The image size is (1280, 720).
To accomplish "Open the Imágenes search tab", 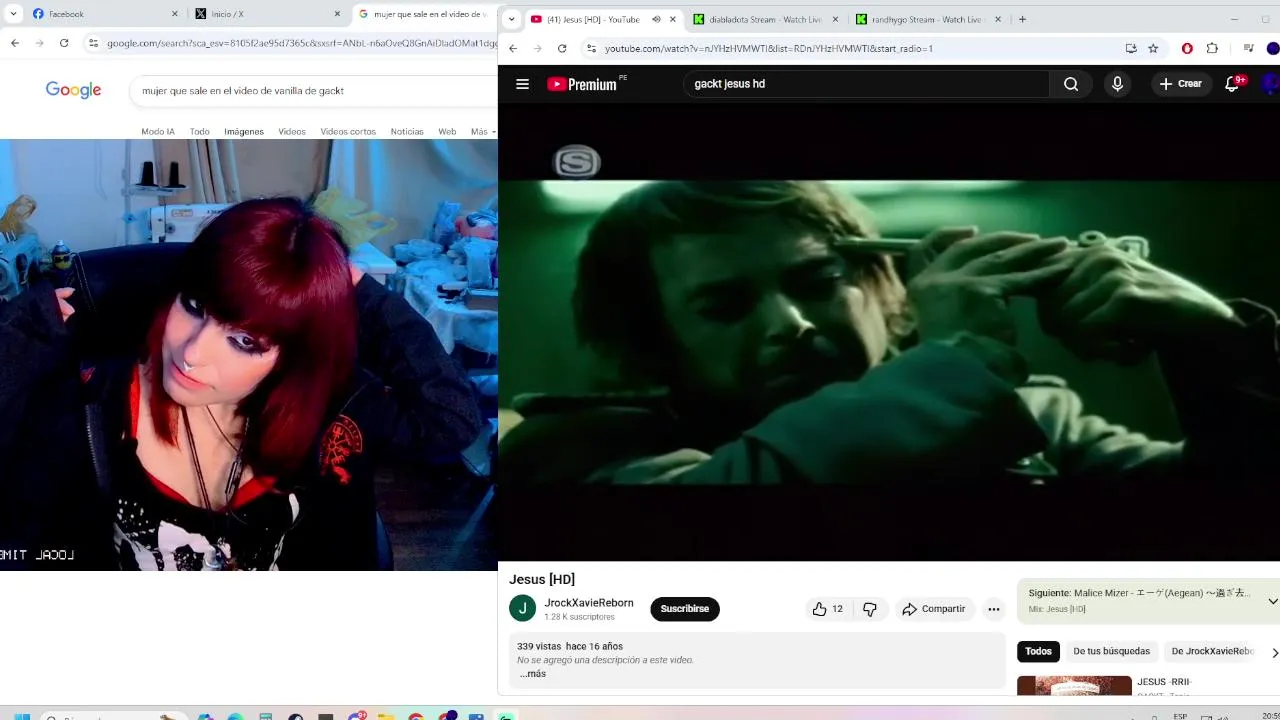I will (x=244, y=132).
